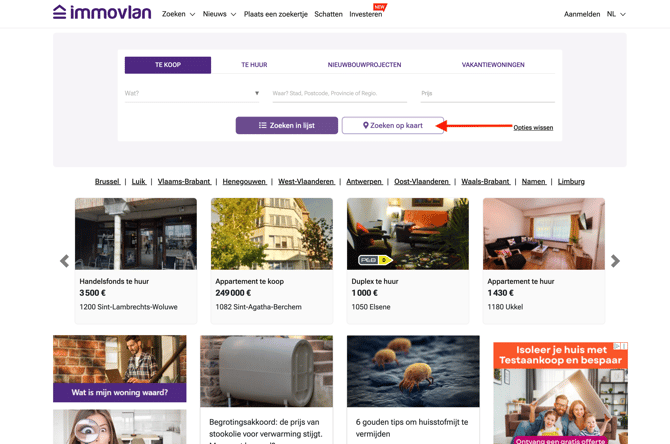Switch to the TE HUUR tab
This screenshot has height=444, width=670.
pos(254,65)
